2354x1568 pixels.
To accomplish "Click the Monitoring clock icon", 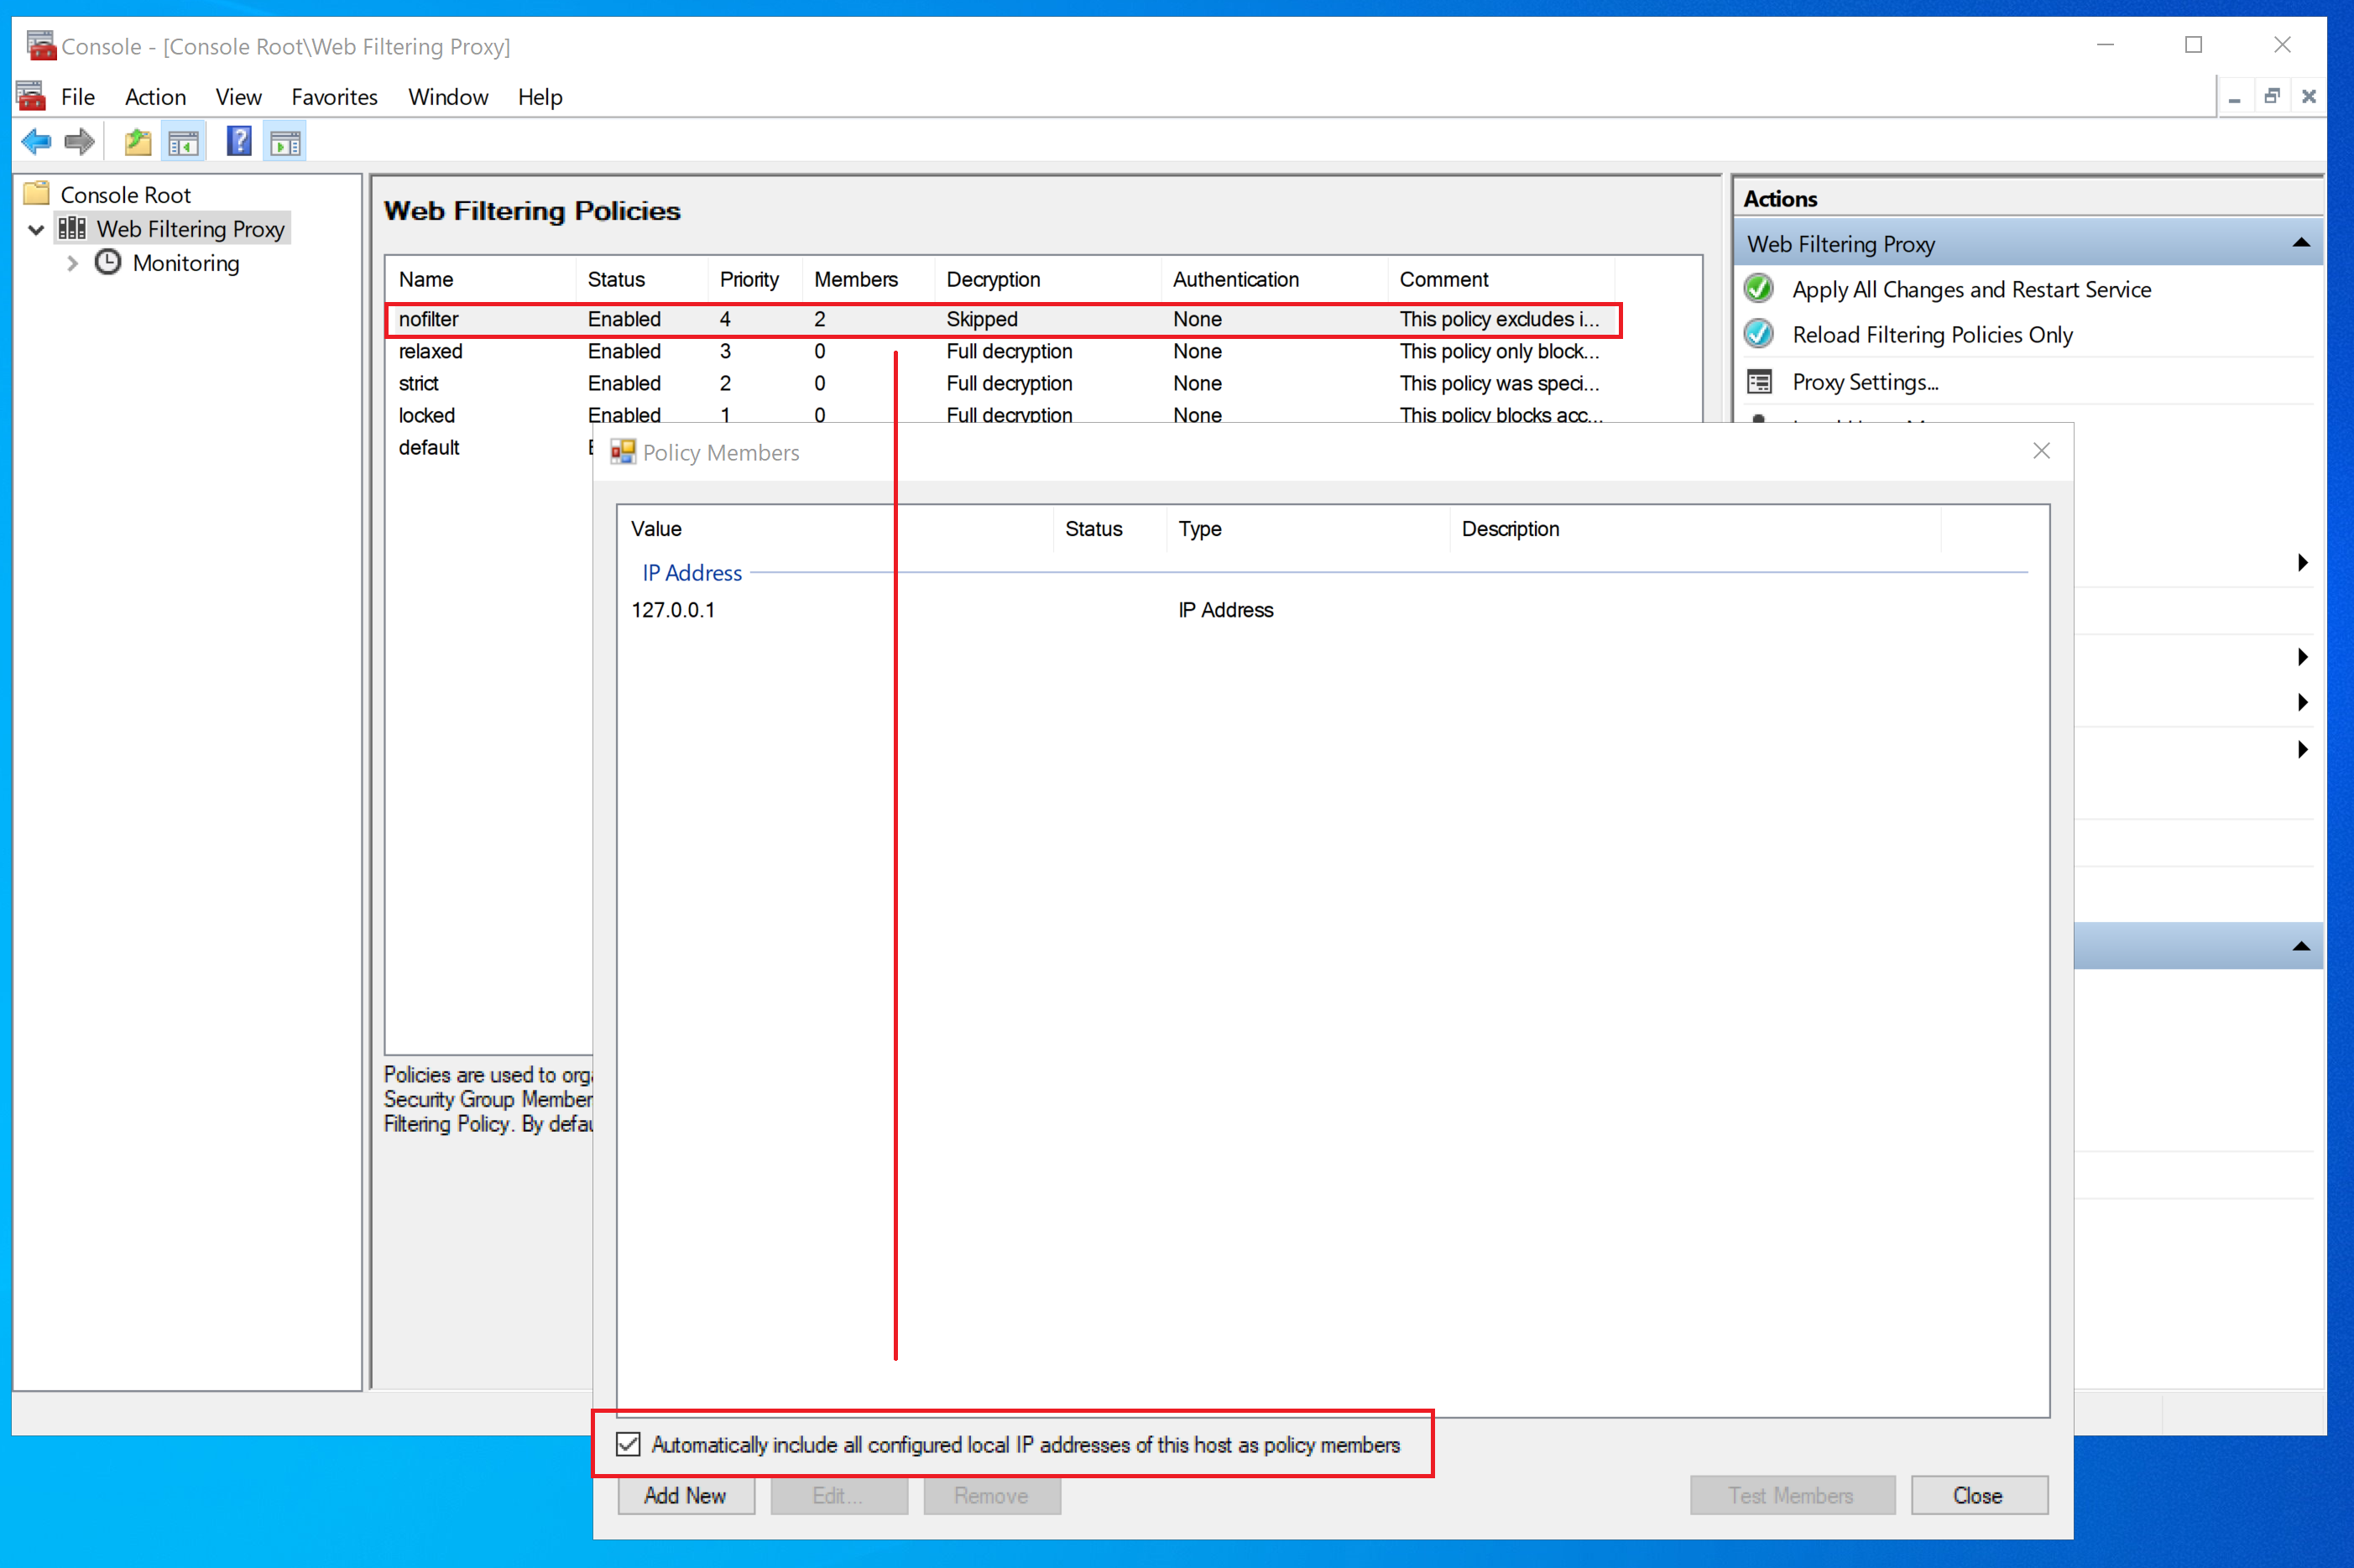I will click(108, 262).
